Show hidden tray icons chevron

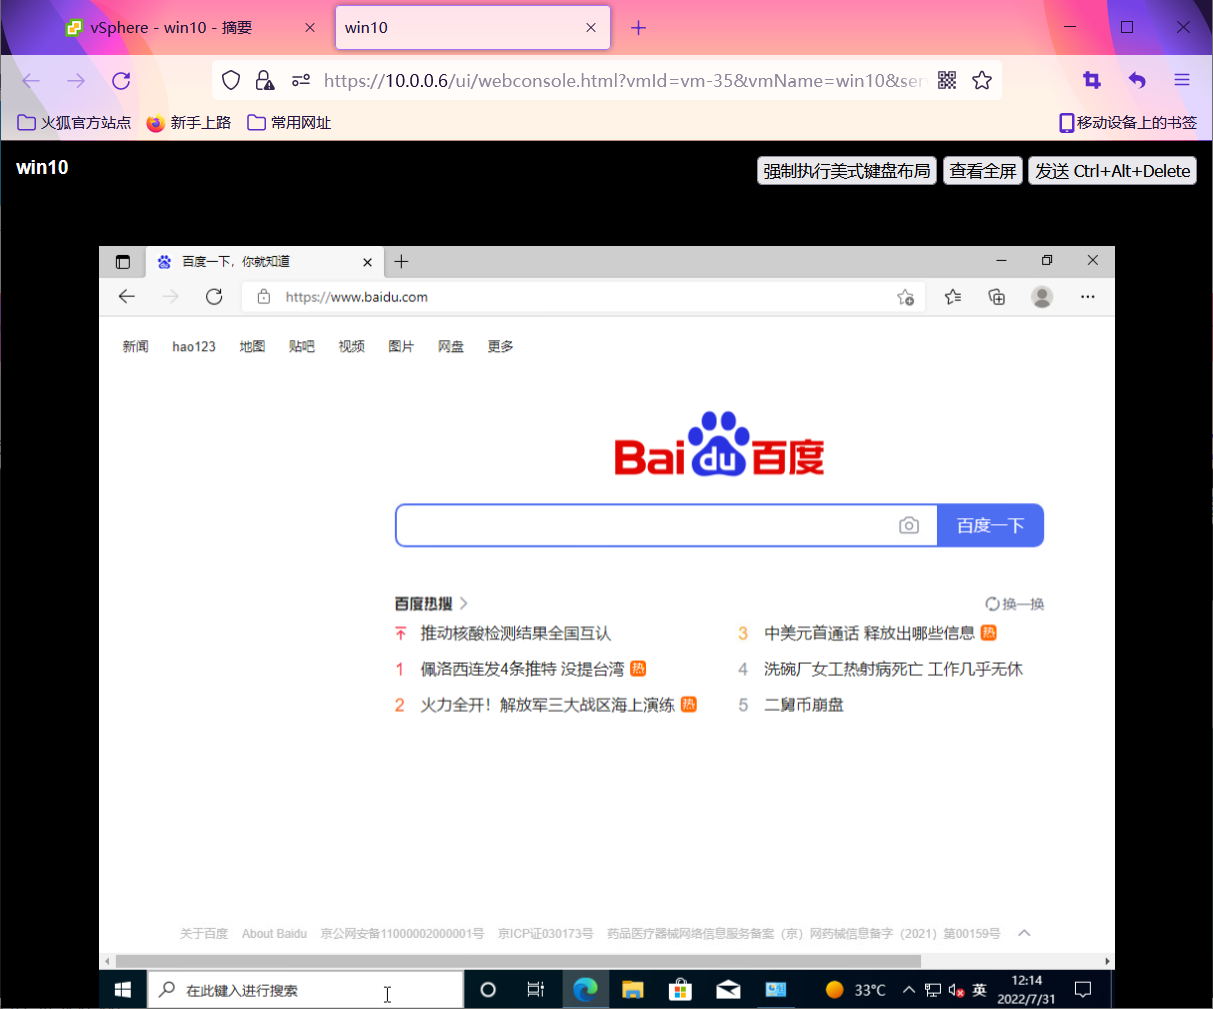coord(908,990)
